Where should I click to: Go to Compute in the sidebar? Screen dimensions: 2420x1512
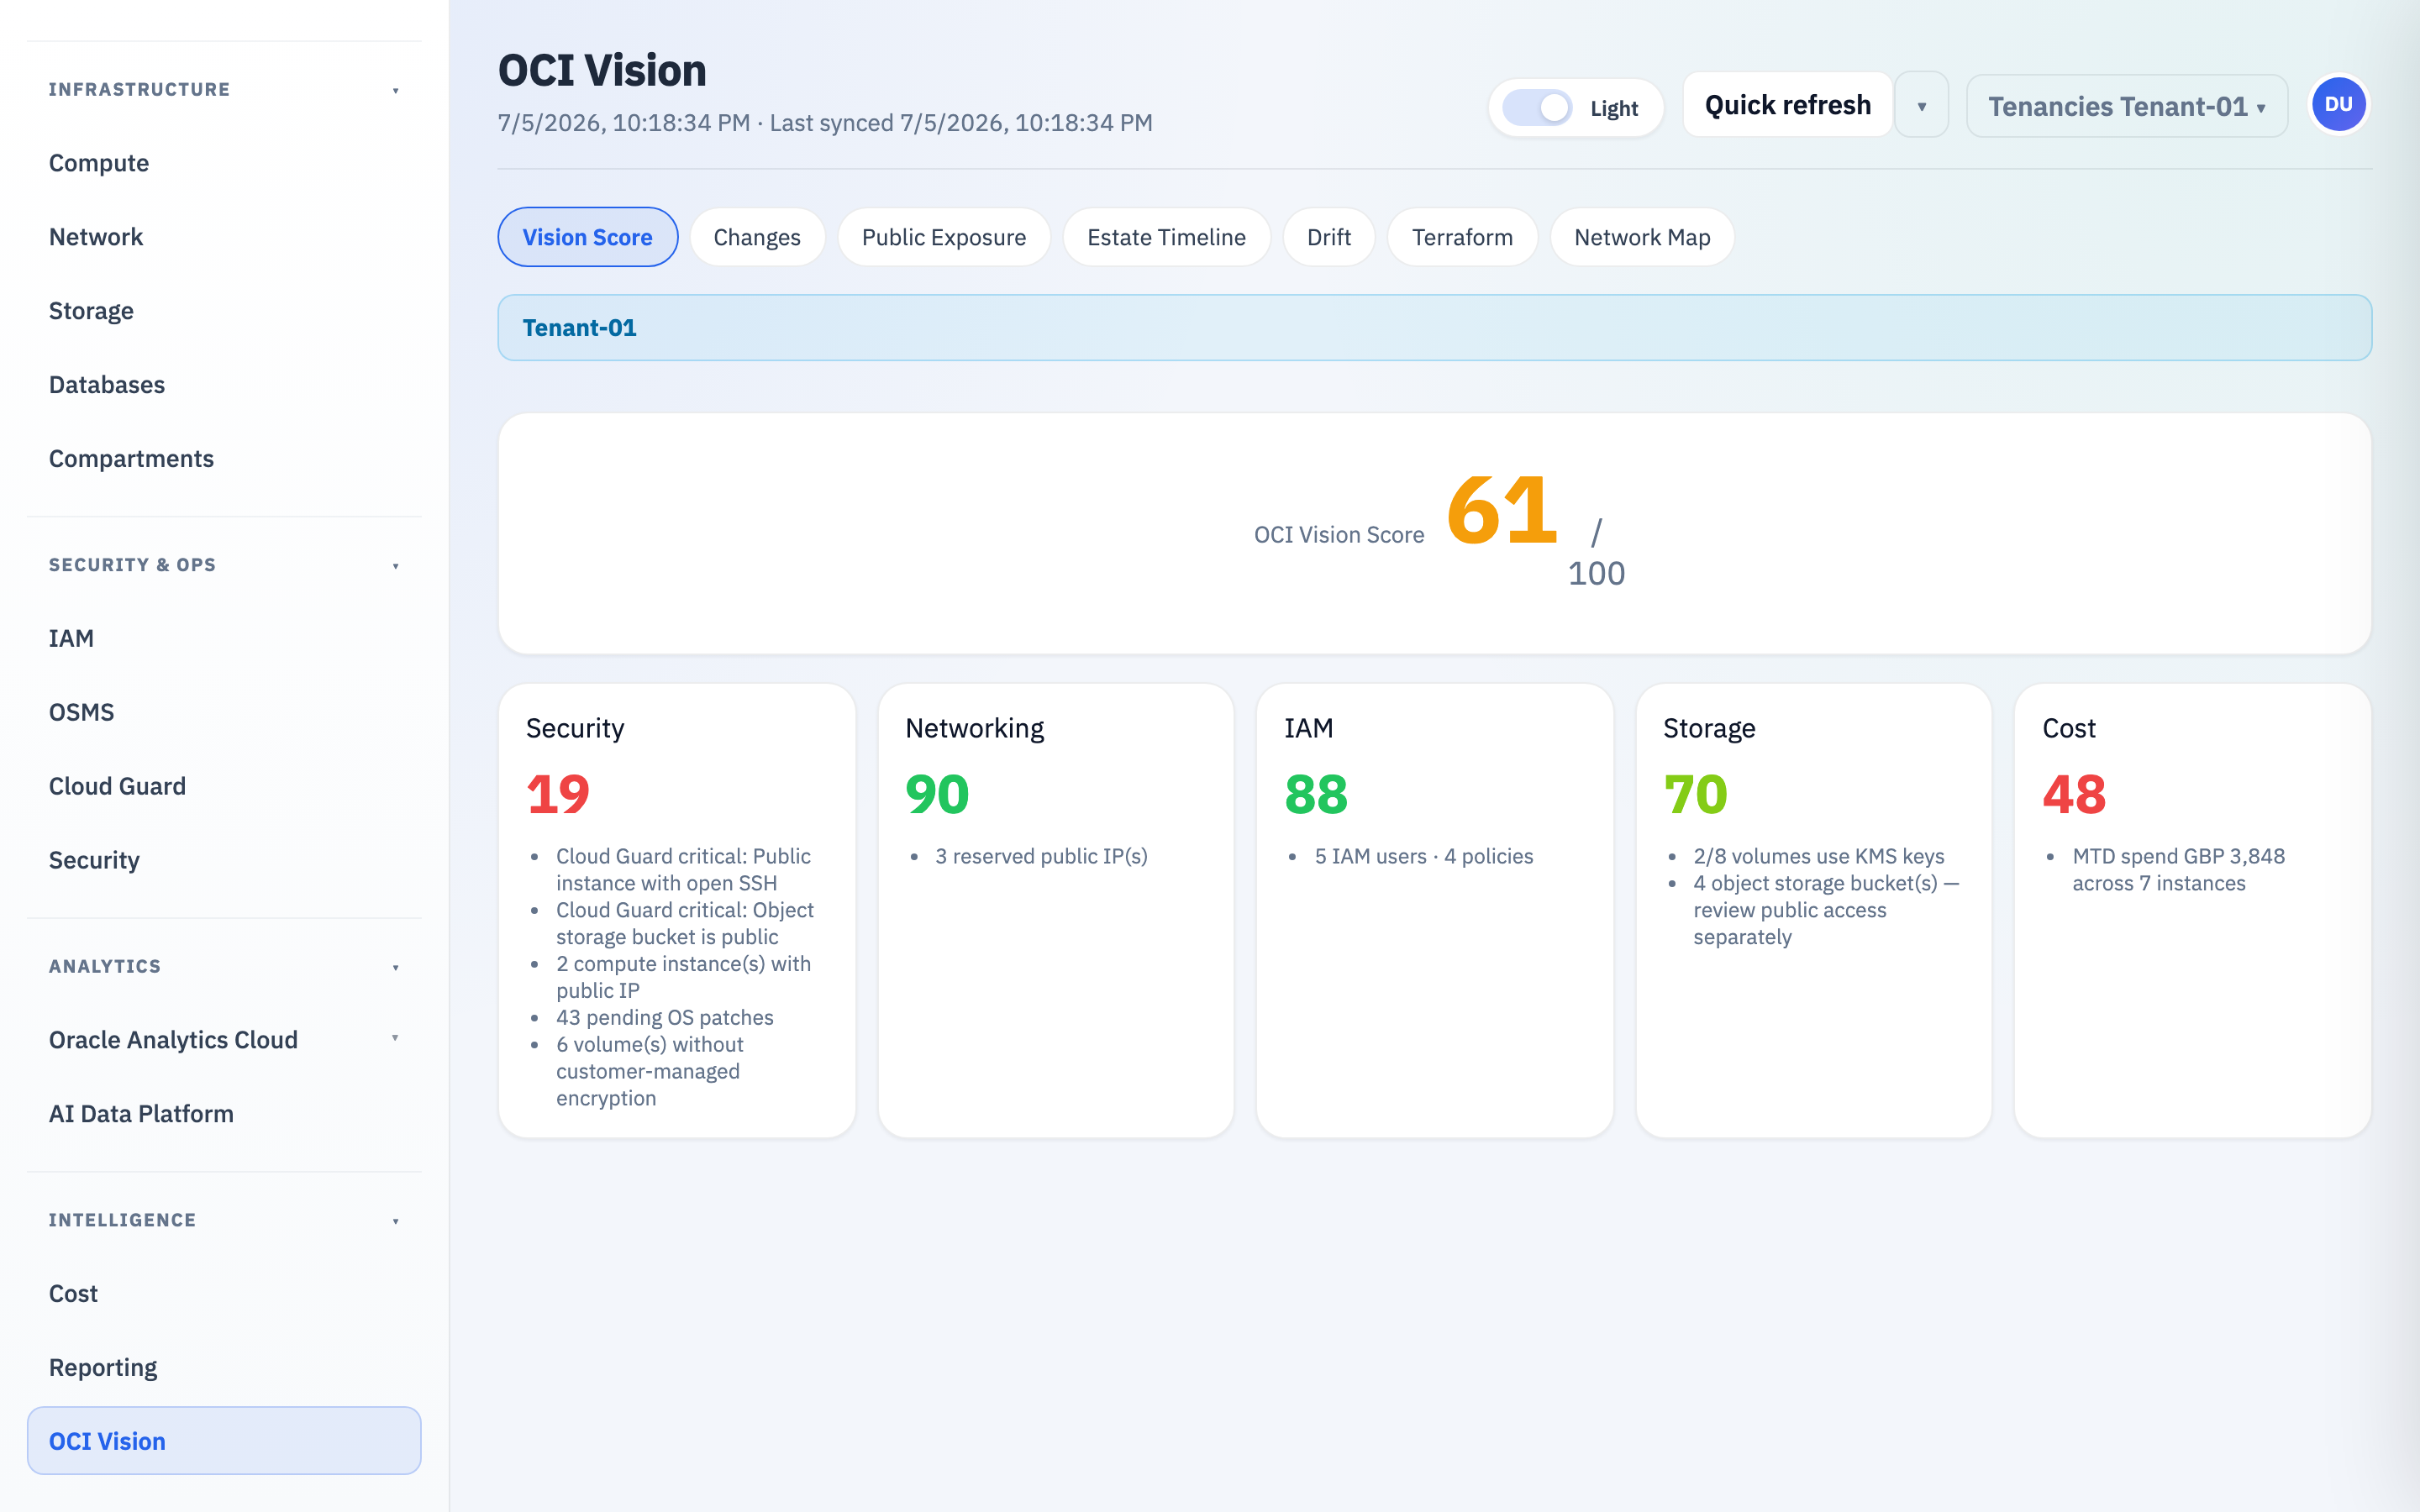[224, 163]
